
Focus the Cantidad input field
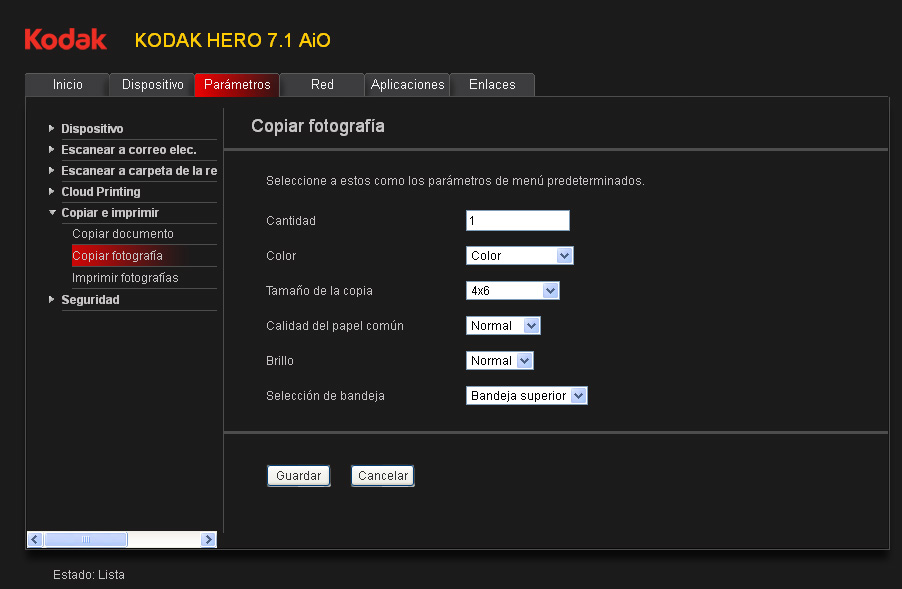518,220
